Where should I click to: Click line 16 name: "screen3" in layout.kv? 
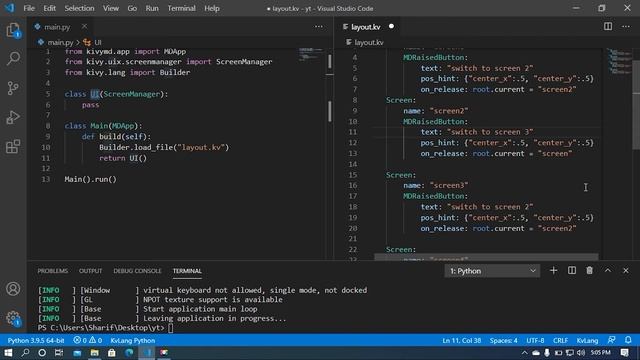tap(436, 185)
